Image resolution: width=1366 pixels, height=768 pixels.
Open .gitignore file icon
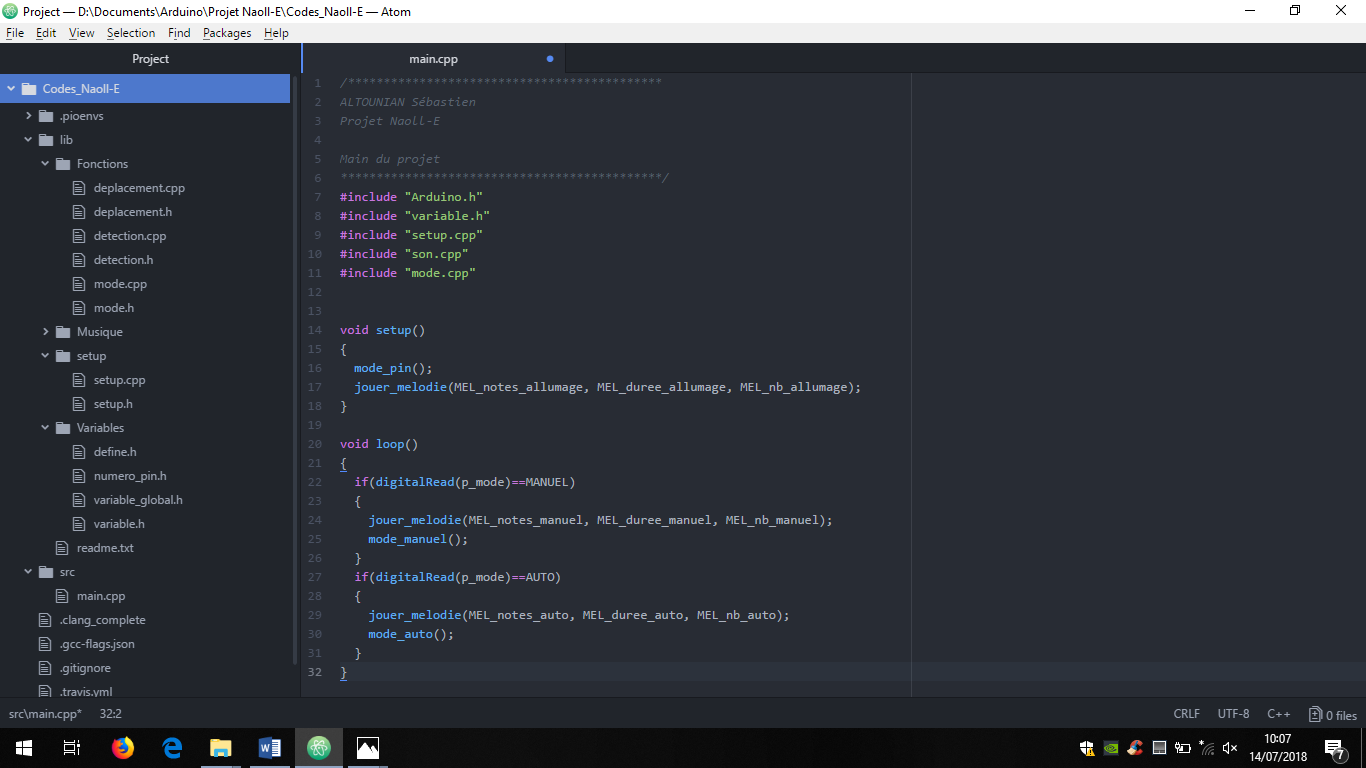pyautogui.click(x=45, y=668)
